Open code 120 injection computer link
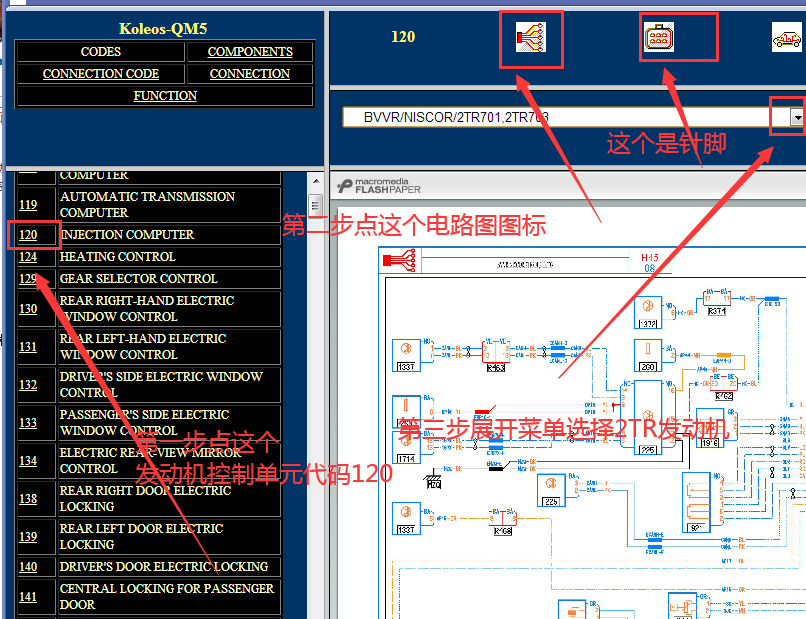806x619 pixels. click(x=28, y=235)
